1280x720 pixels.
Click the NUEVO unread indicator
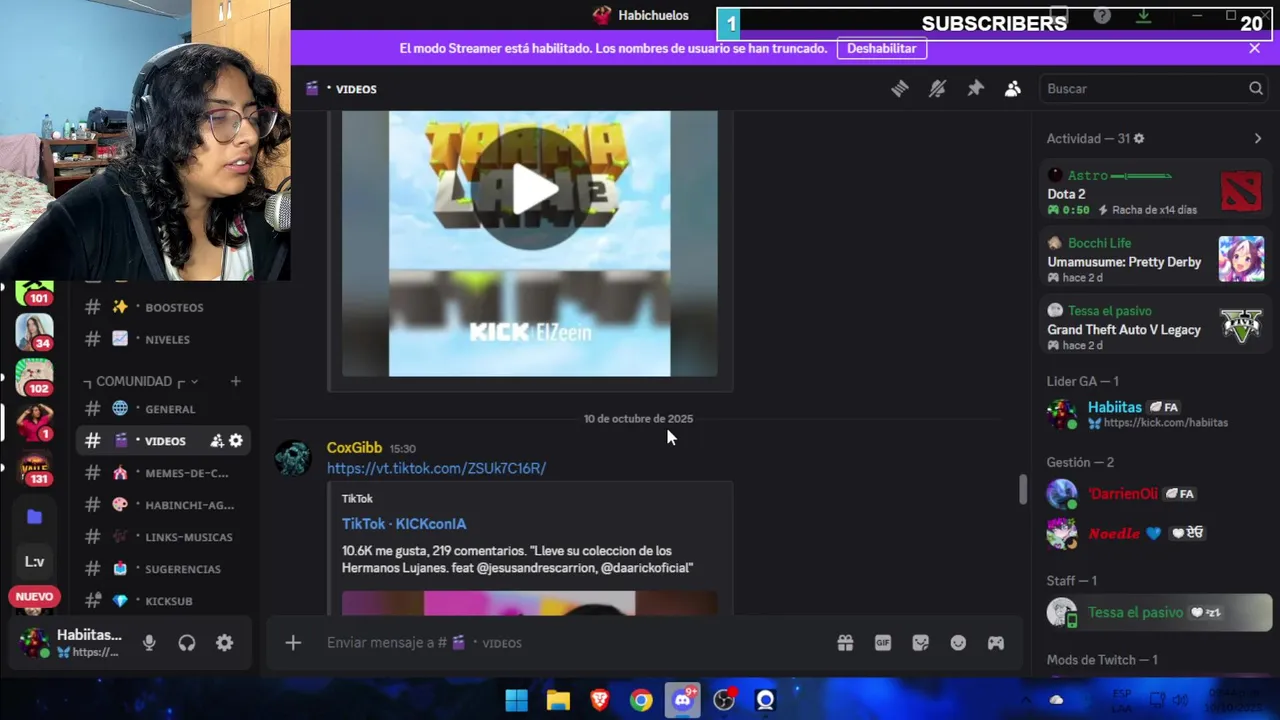coord(34,596)
